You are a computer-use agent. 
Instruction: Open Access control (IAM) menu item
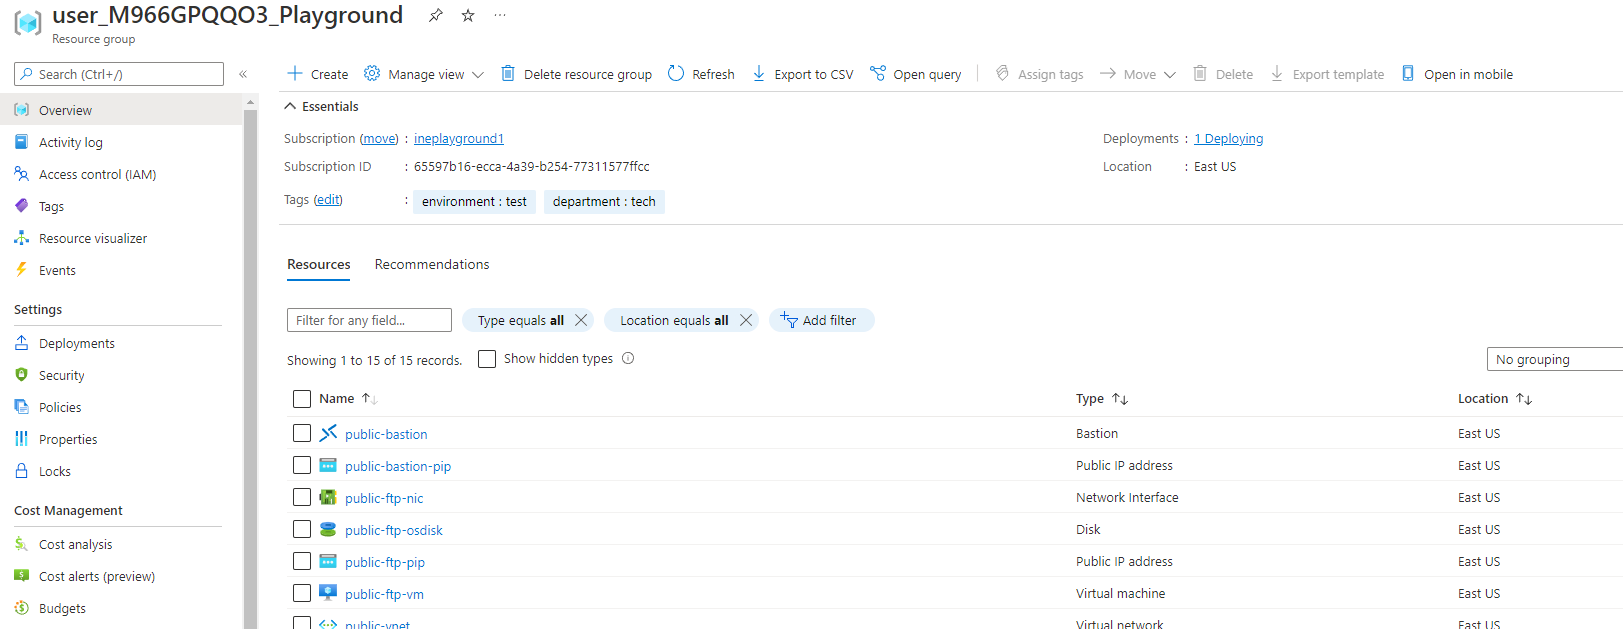97,174
